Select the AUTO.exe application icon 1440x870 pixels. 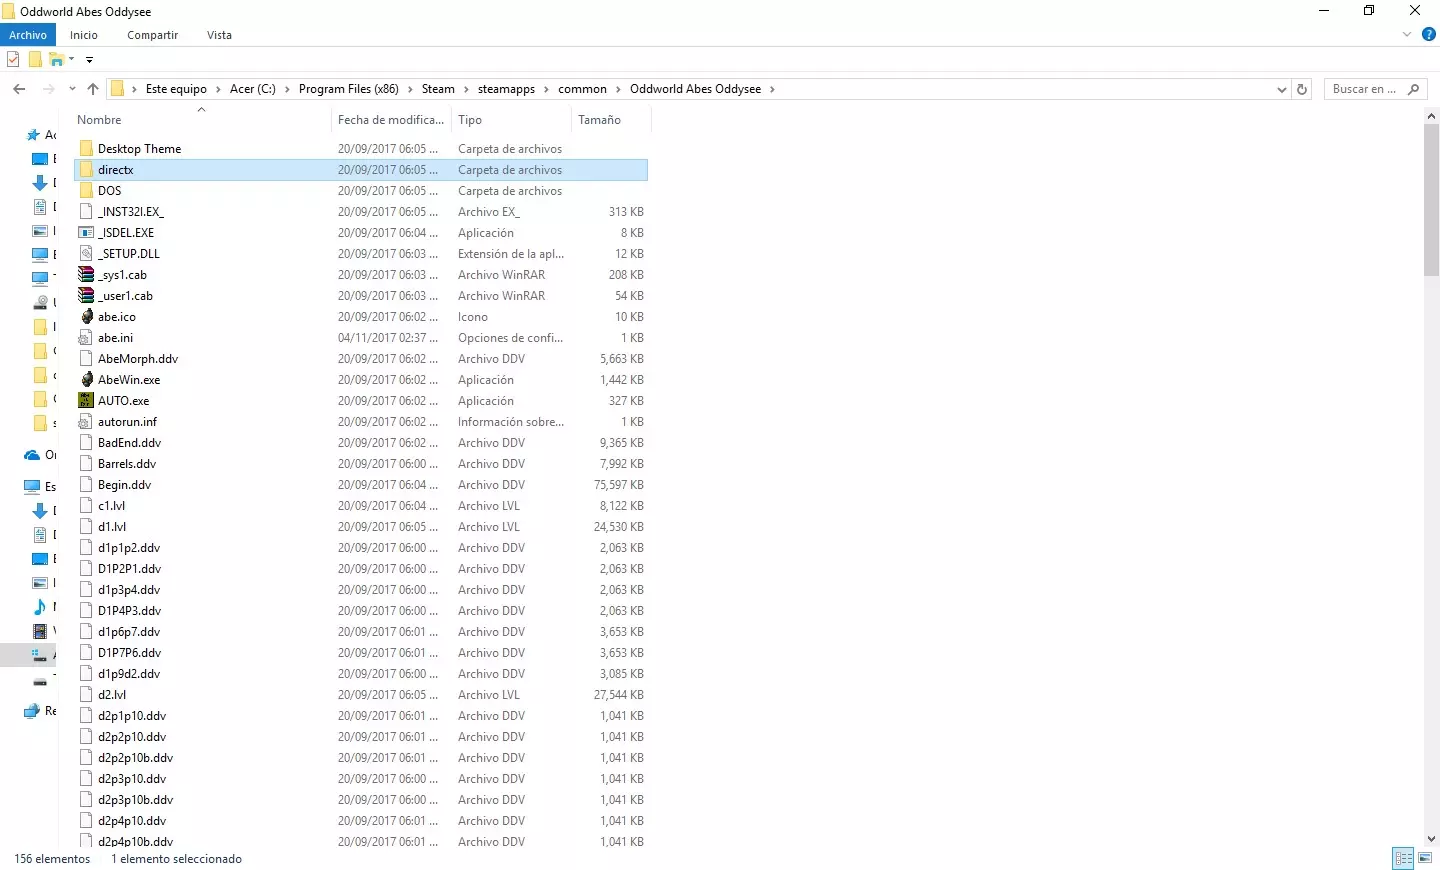click(86, 401)
